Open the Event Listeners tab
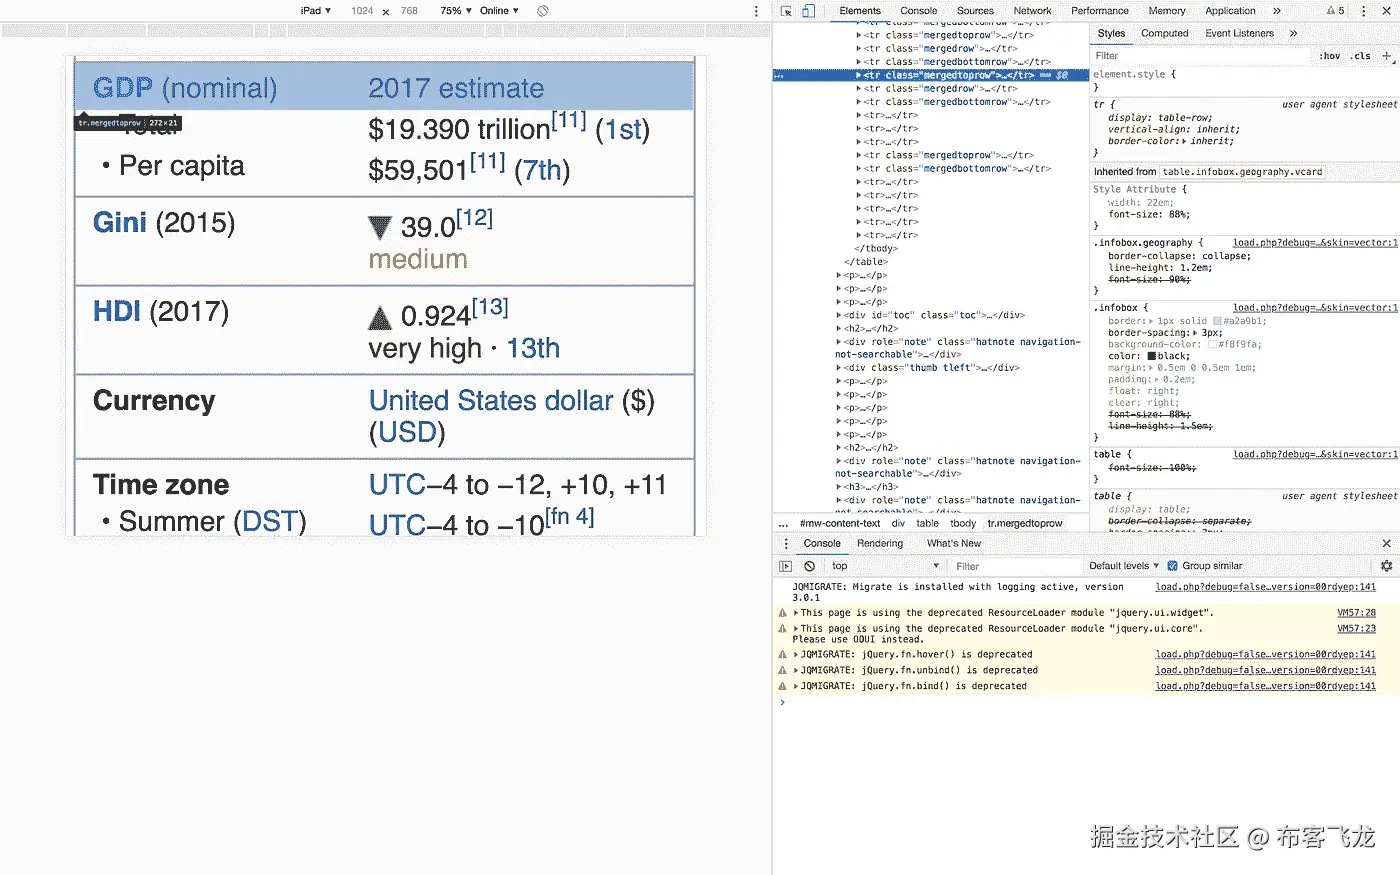 pyautogui.click(x=1240, y=33)
